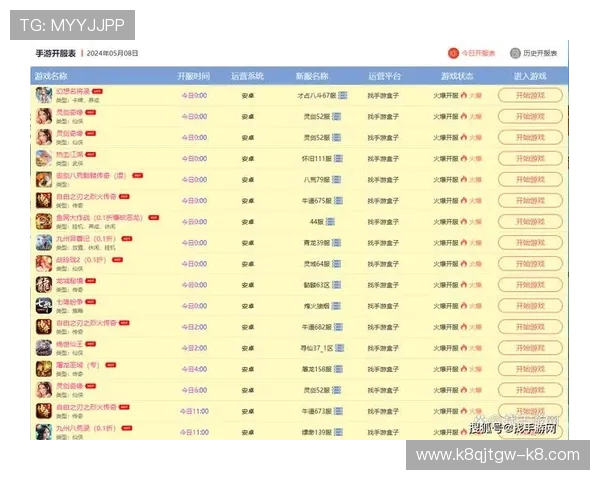Open the 九州八荒录 game icon

pos(44,431)
